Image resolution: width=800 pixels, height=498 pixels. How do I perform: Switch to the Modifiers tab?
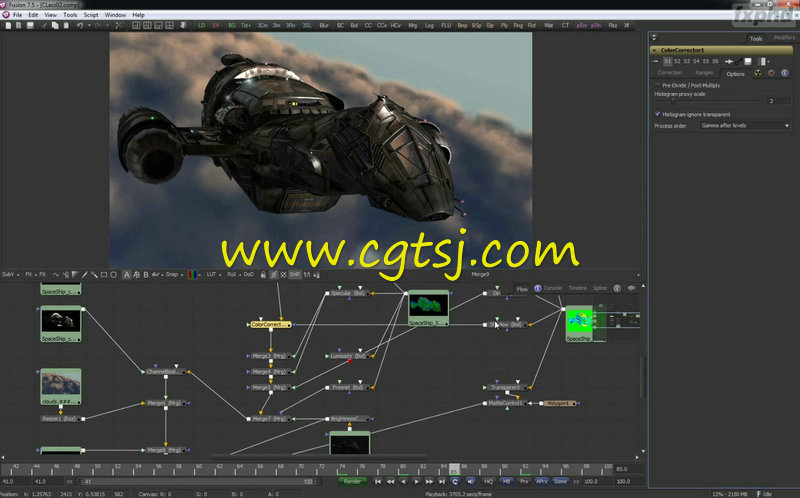pos(784,38)
